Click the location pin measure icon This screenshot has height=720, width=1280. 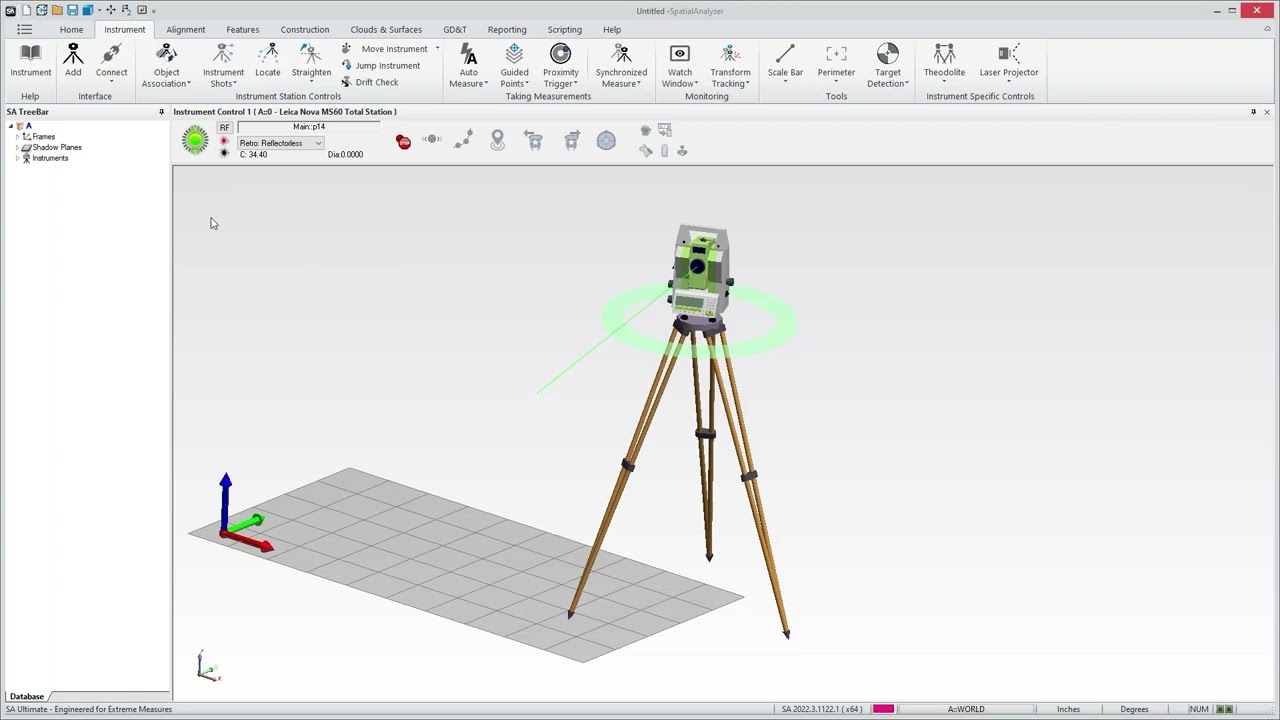(x=497, y=141)
